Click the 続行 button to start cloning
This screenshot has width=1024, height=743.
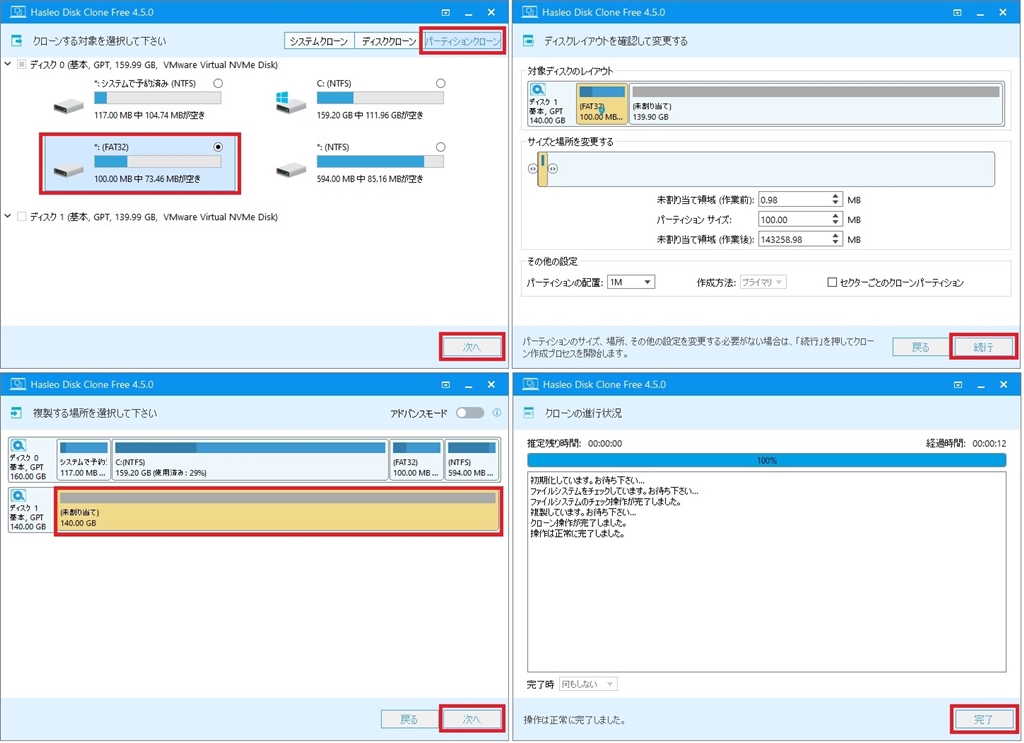click(x=983, y=347)
